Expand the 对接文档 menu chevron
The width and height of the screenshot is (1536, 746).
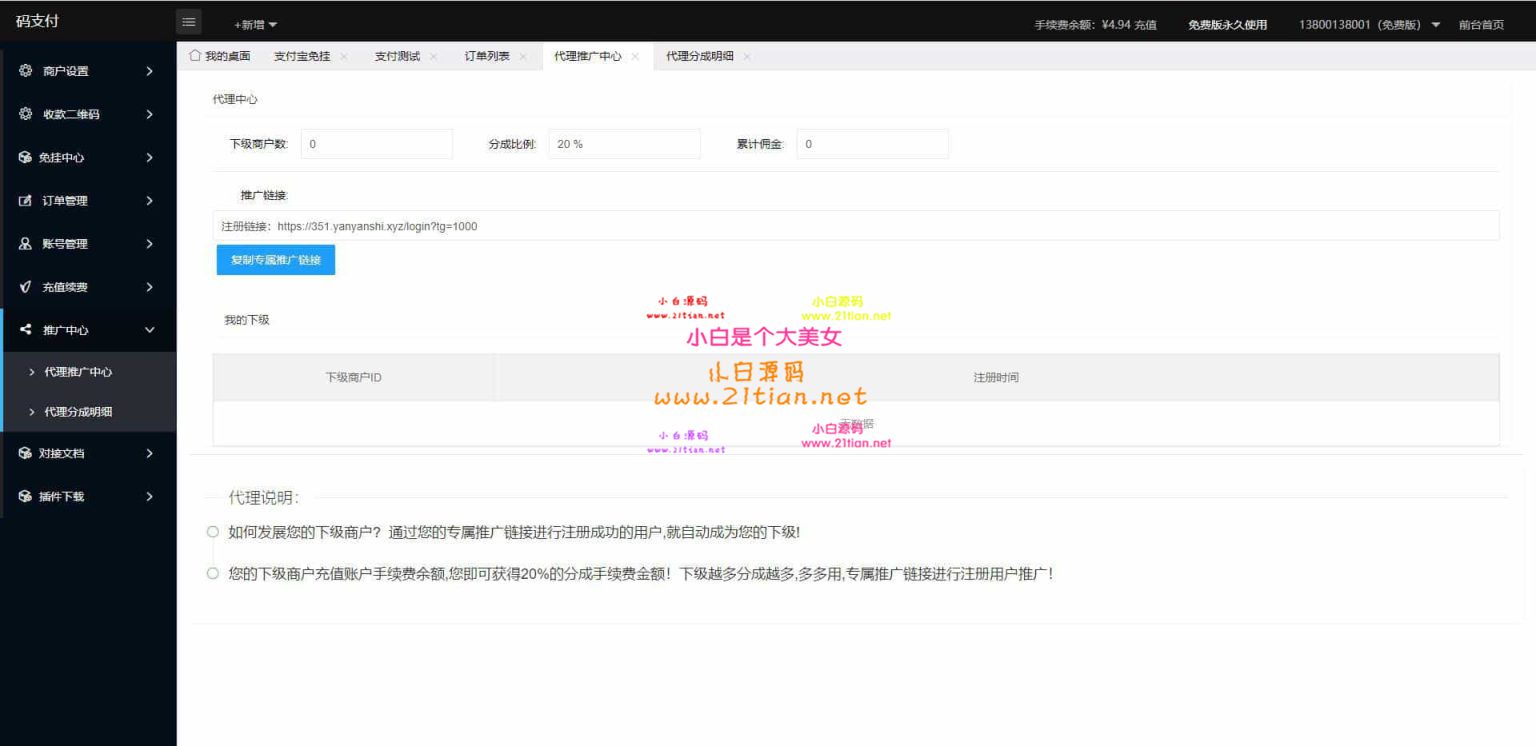150,453
